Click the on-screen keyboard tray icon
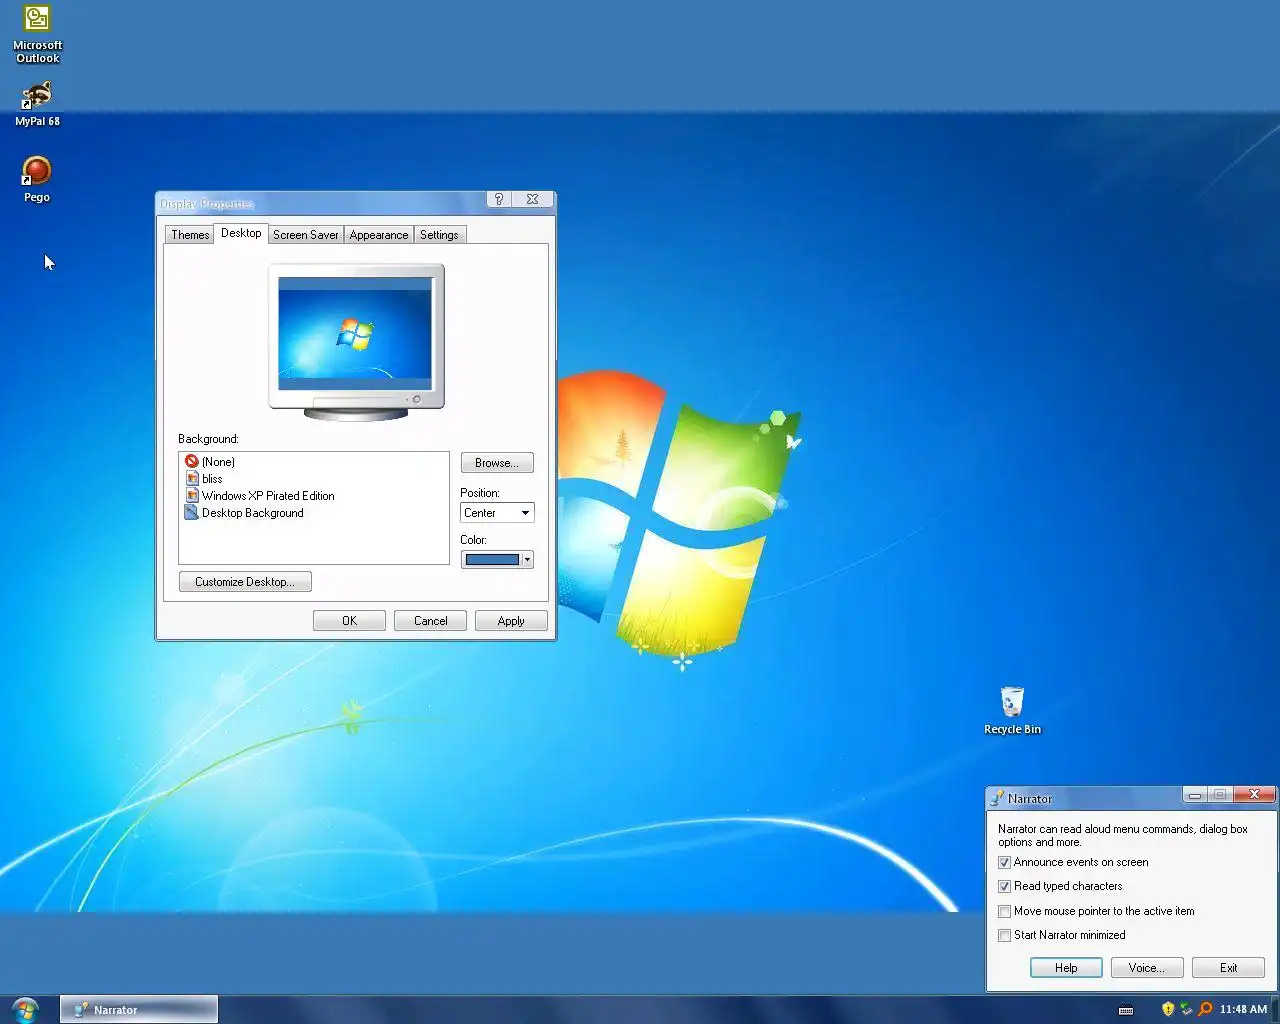 1126,1010
